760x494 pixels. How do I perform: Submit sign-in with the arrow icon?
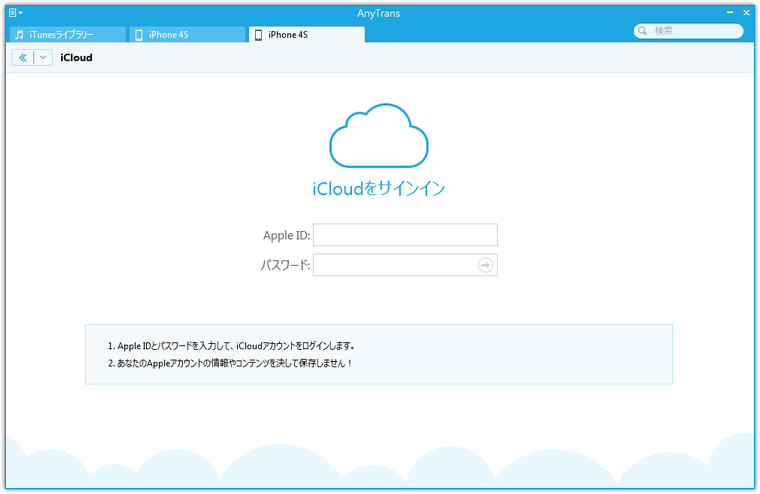[485, 265]
